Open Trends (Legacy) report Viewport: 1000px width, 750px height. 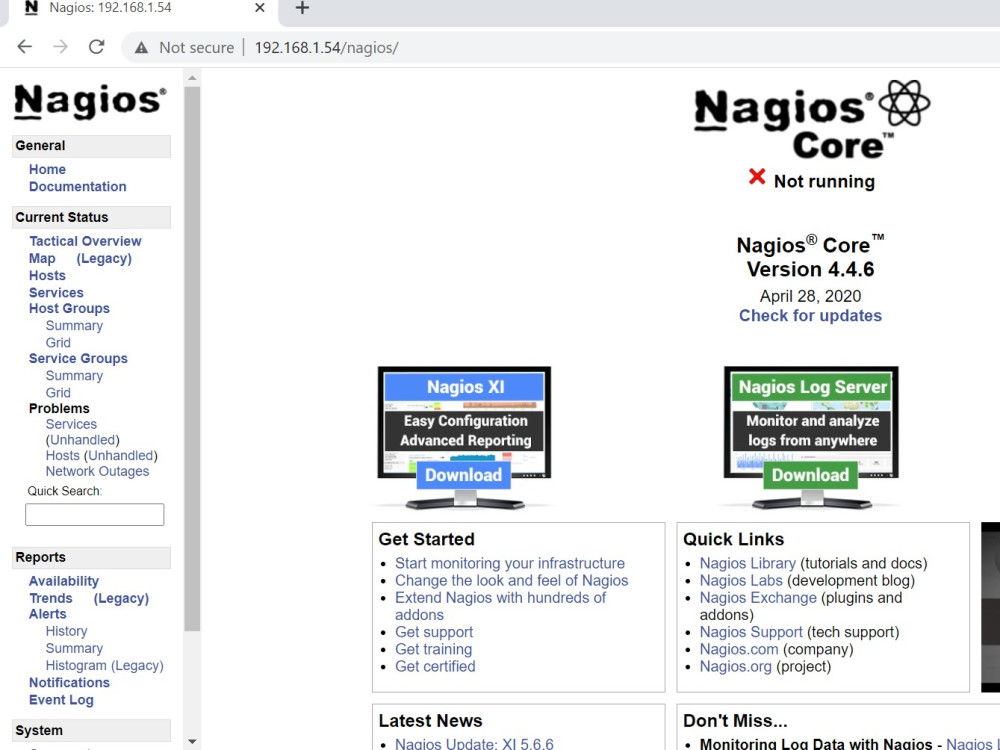point(121,598)
